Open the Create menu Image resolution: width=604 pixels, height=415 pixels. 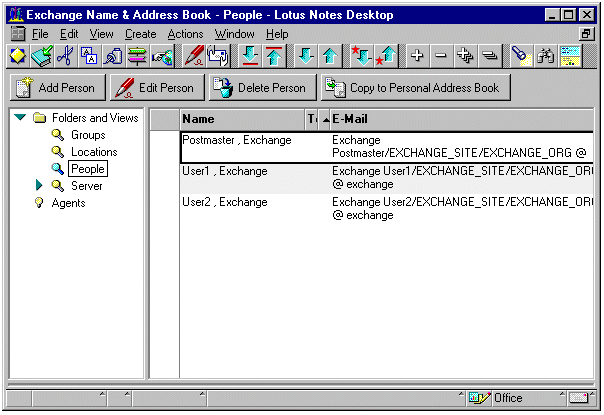click(141, 34)
